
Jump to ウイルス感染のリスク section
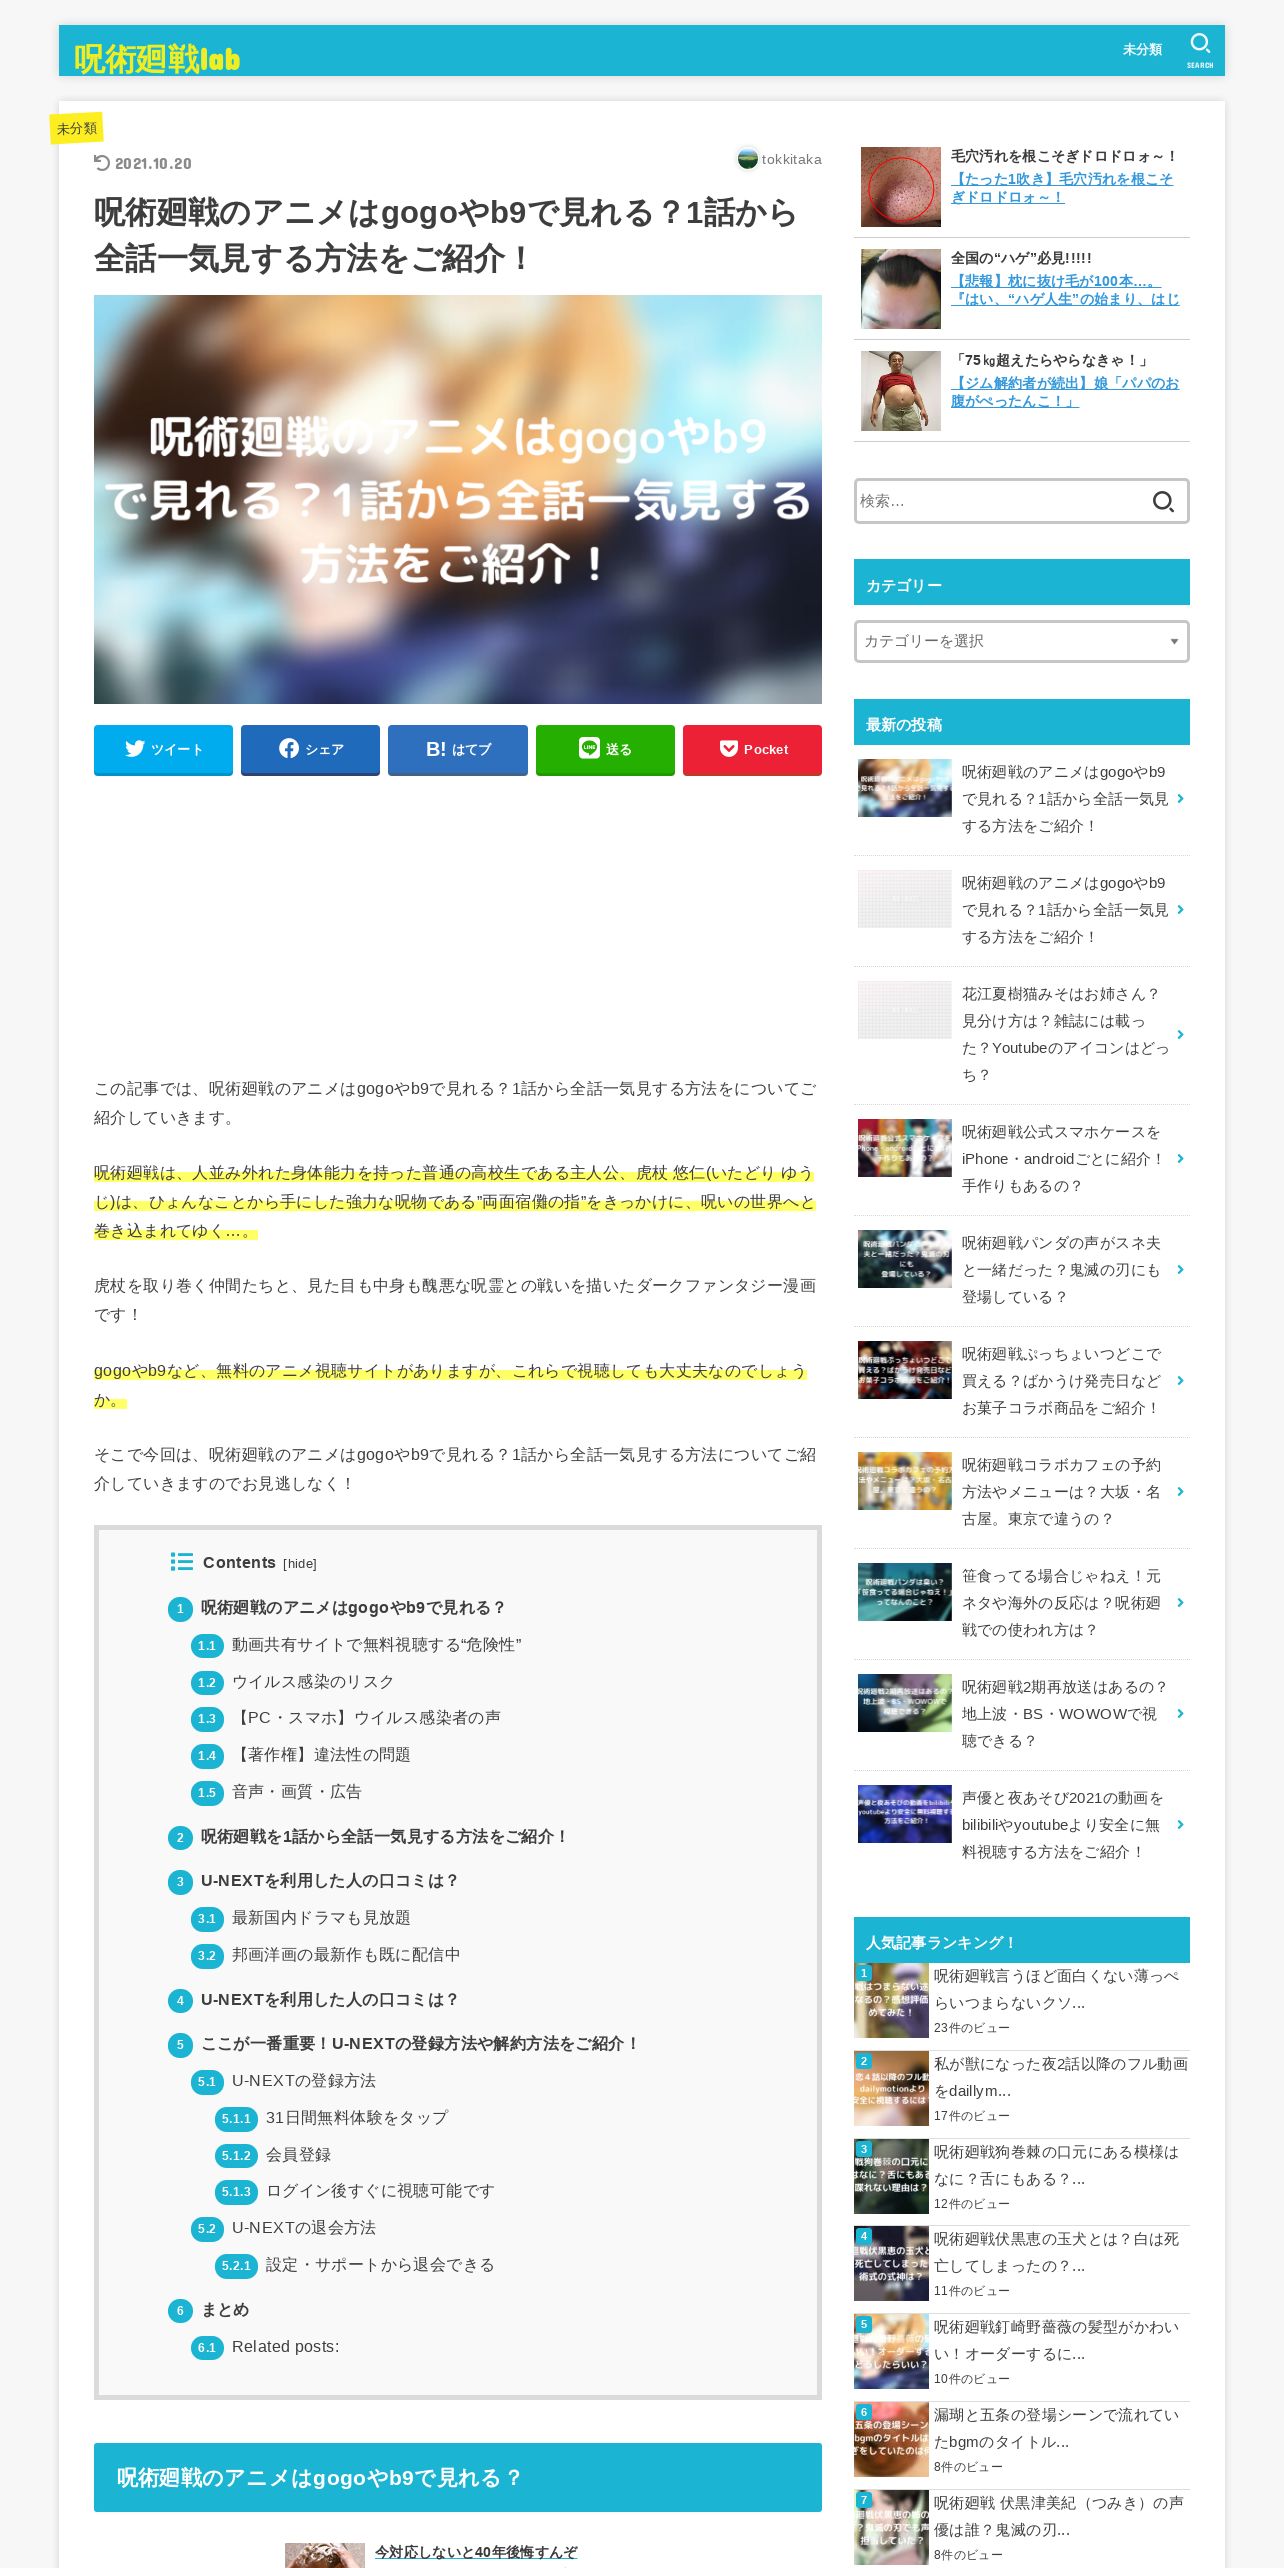[x=312, y=1681]
